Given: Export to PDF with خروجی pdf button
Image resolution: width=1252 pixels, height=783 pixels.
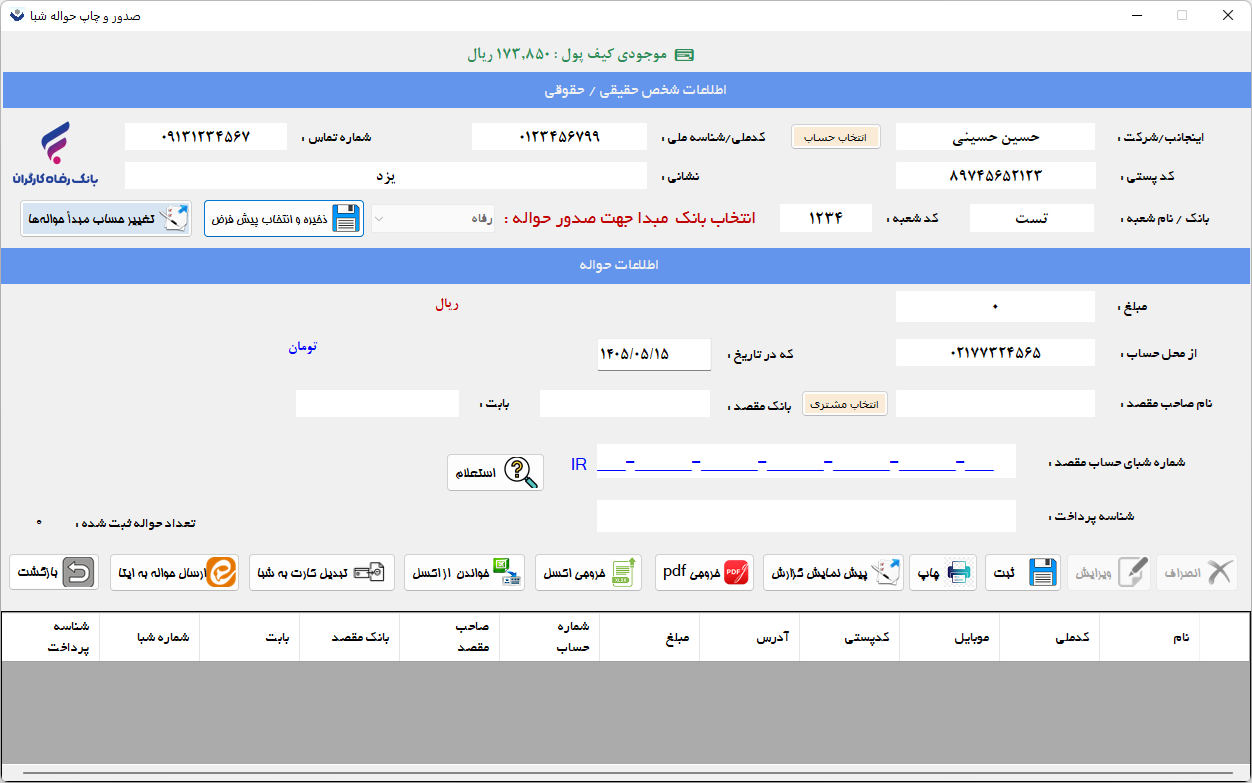Looking at the screenshot, I should pyautogui.click(x=706, y=573).
